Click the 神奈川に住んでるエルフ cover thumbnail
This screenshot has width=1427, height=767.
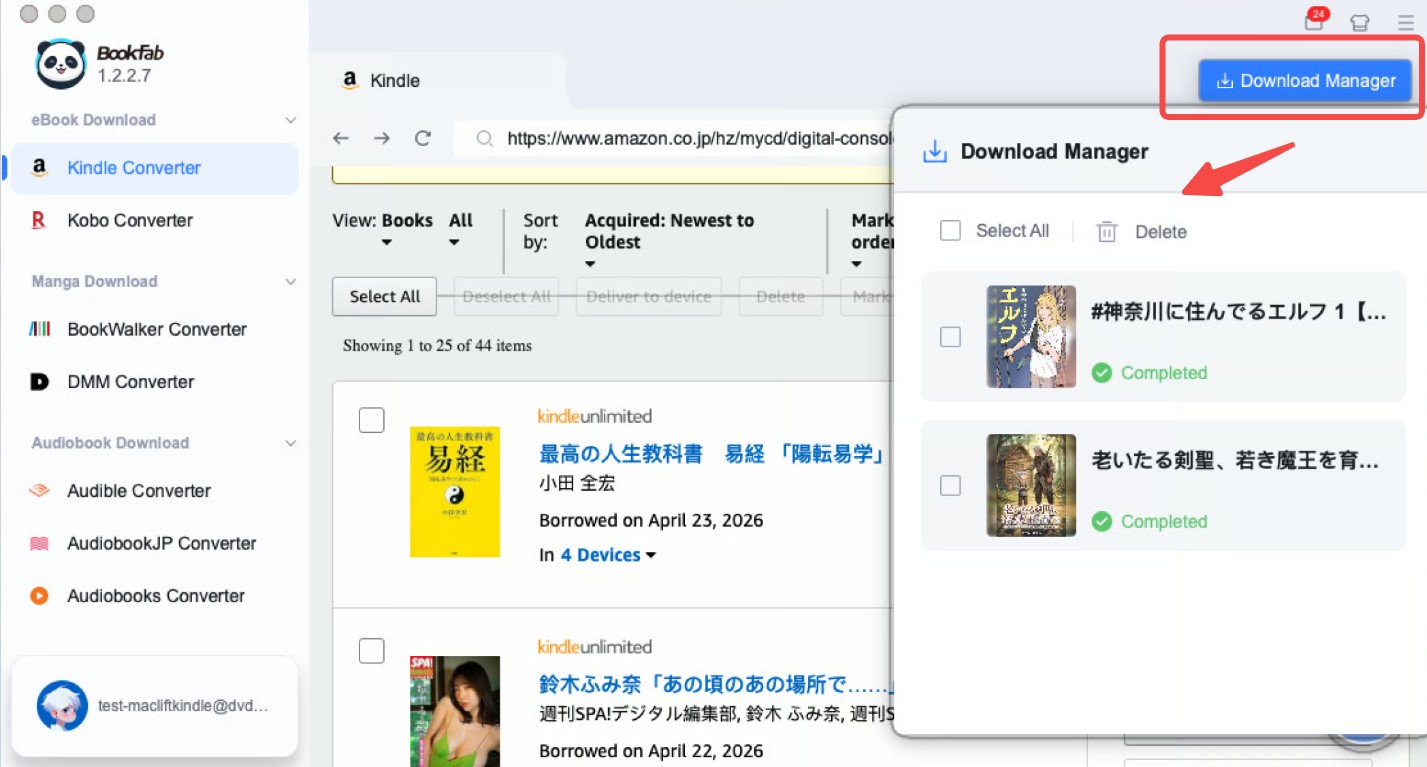[x=1031, y=337]
